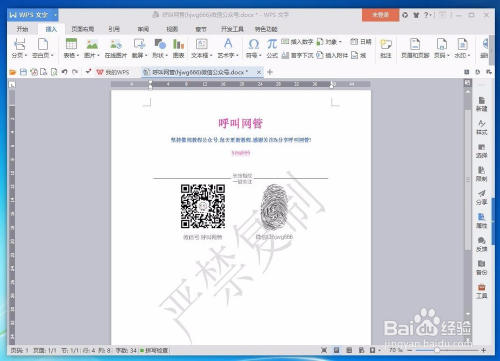This screenshot has width=500, height=361.
Task: Expand the 文本框 dropdown arrow
Action: click(x=211, y=55)
